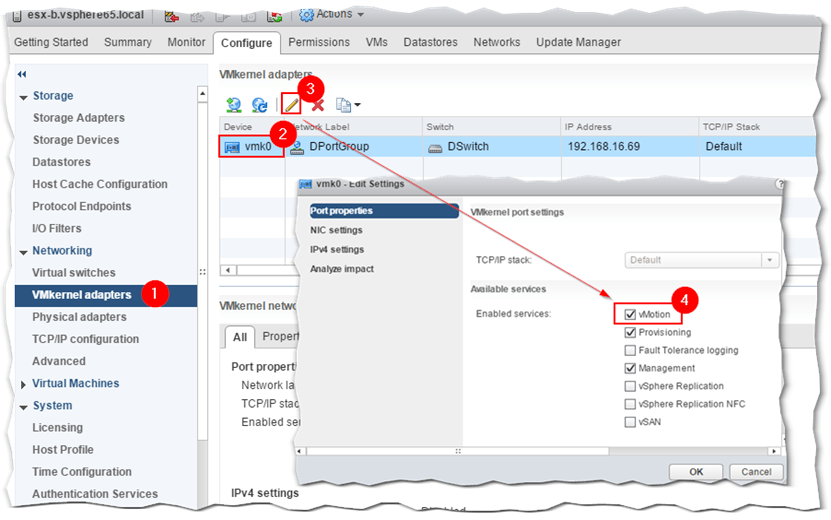This screenshot has height=520, width=831.
Task: Click the host toolbar icon with green and red arrows
Action: point(274,16)
